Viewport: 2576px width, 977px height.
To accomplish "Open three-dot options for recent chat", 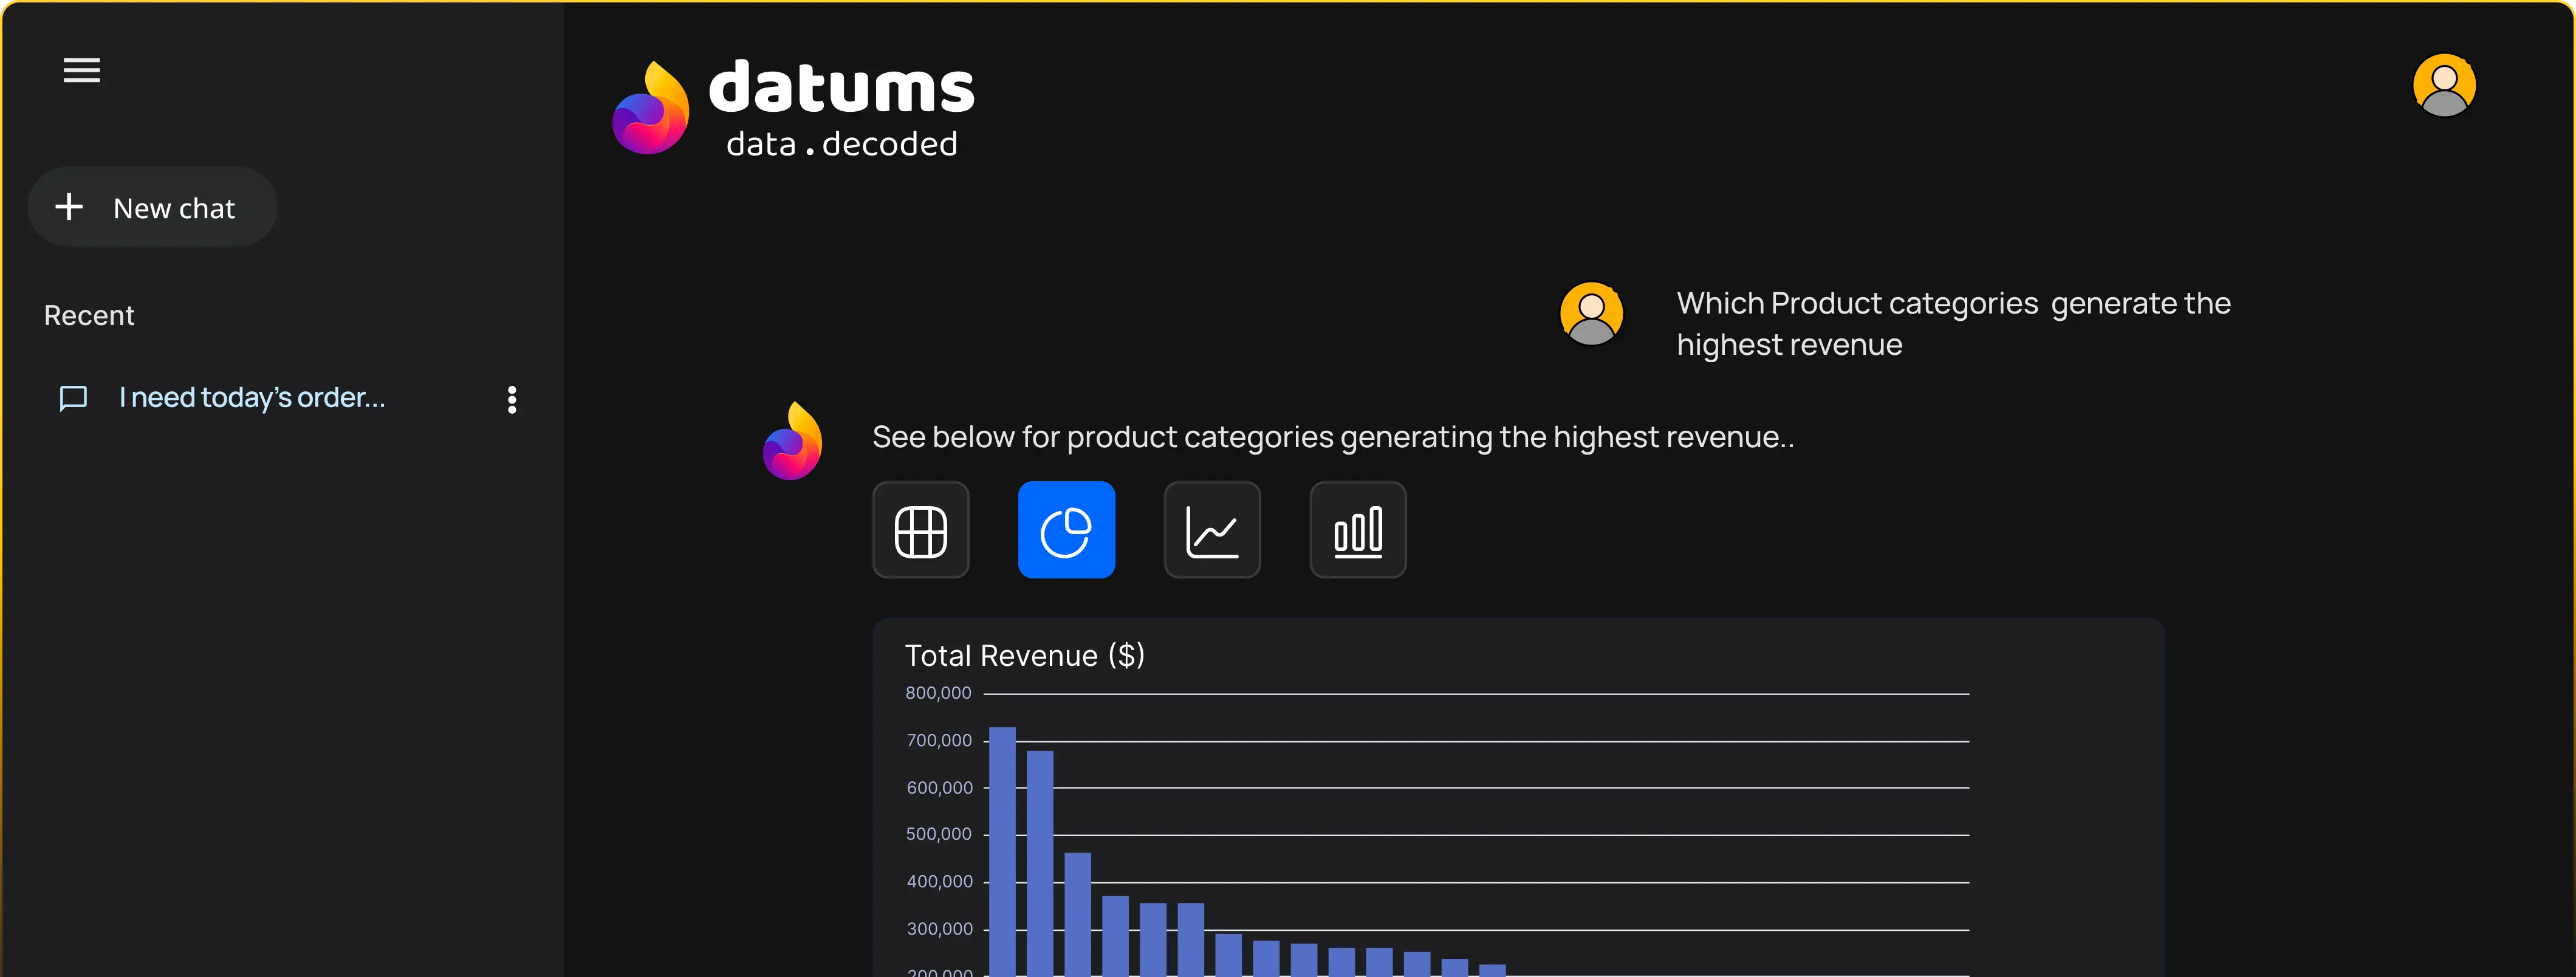I will (512, 400).
